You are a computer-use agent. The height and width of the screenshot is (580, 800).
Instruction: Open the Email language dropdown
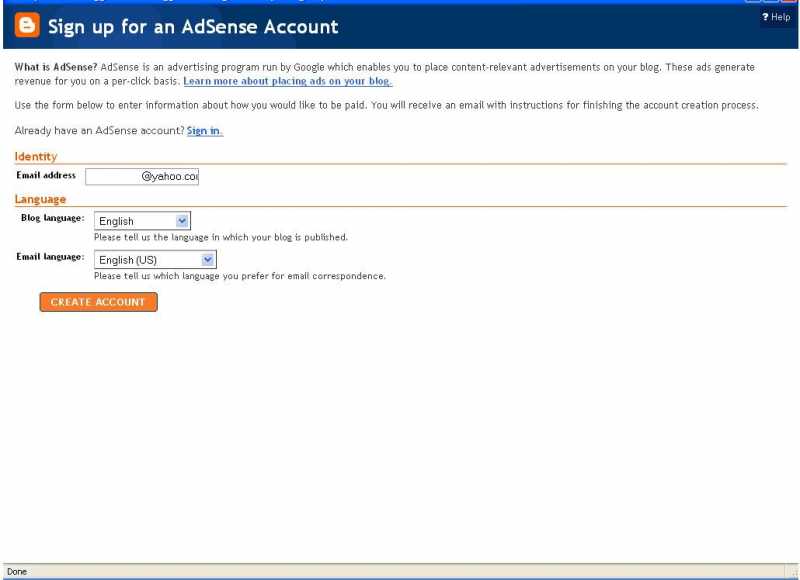coord(153,259)
